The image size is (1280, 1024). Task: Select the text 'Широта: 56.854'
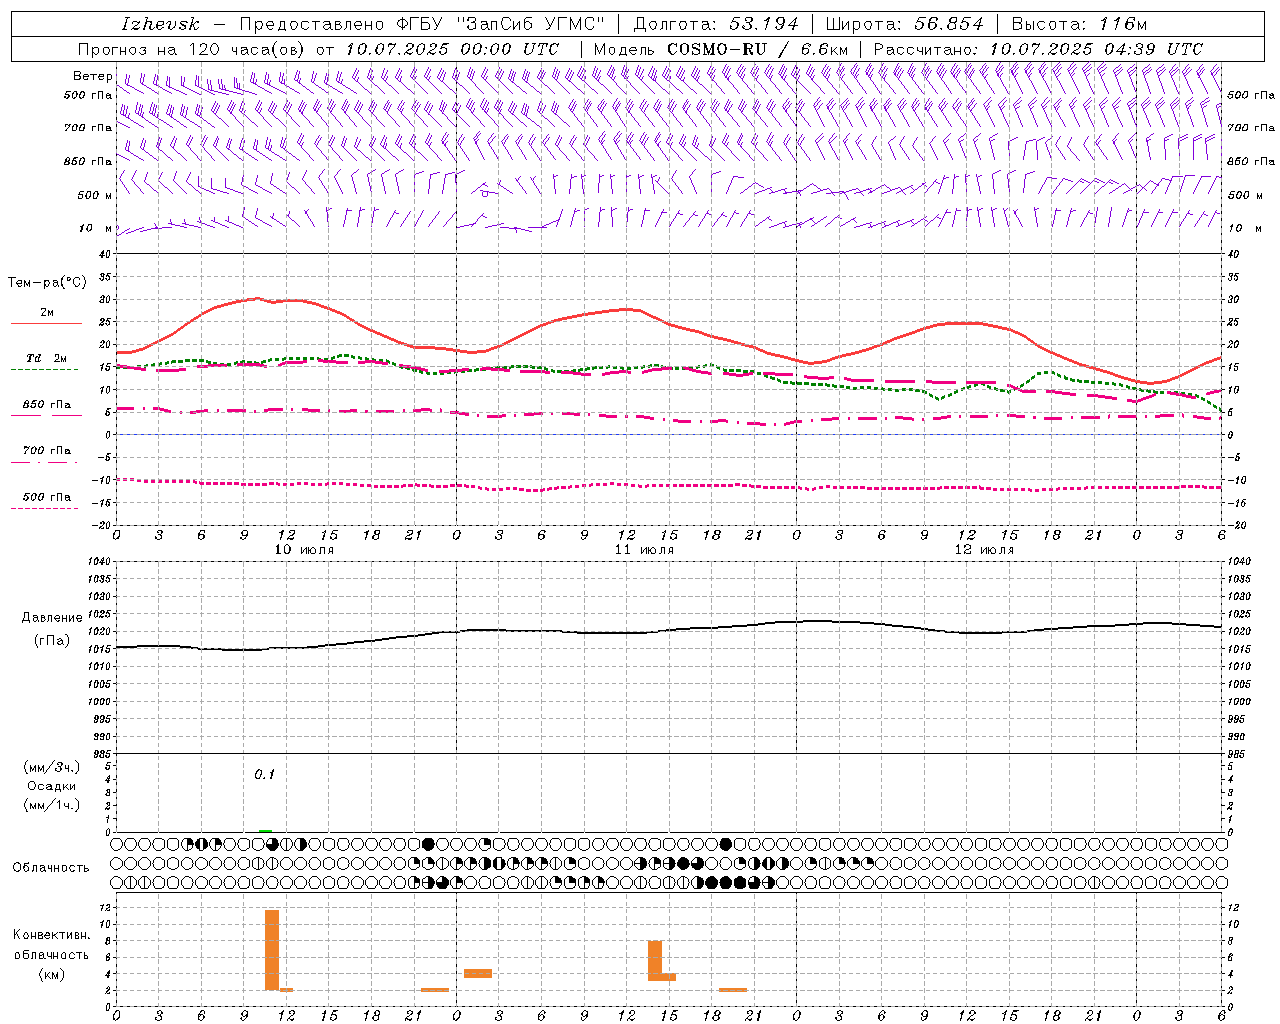(x=904, y=23)
